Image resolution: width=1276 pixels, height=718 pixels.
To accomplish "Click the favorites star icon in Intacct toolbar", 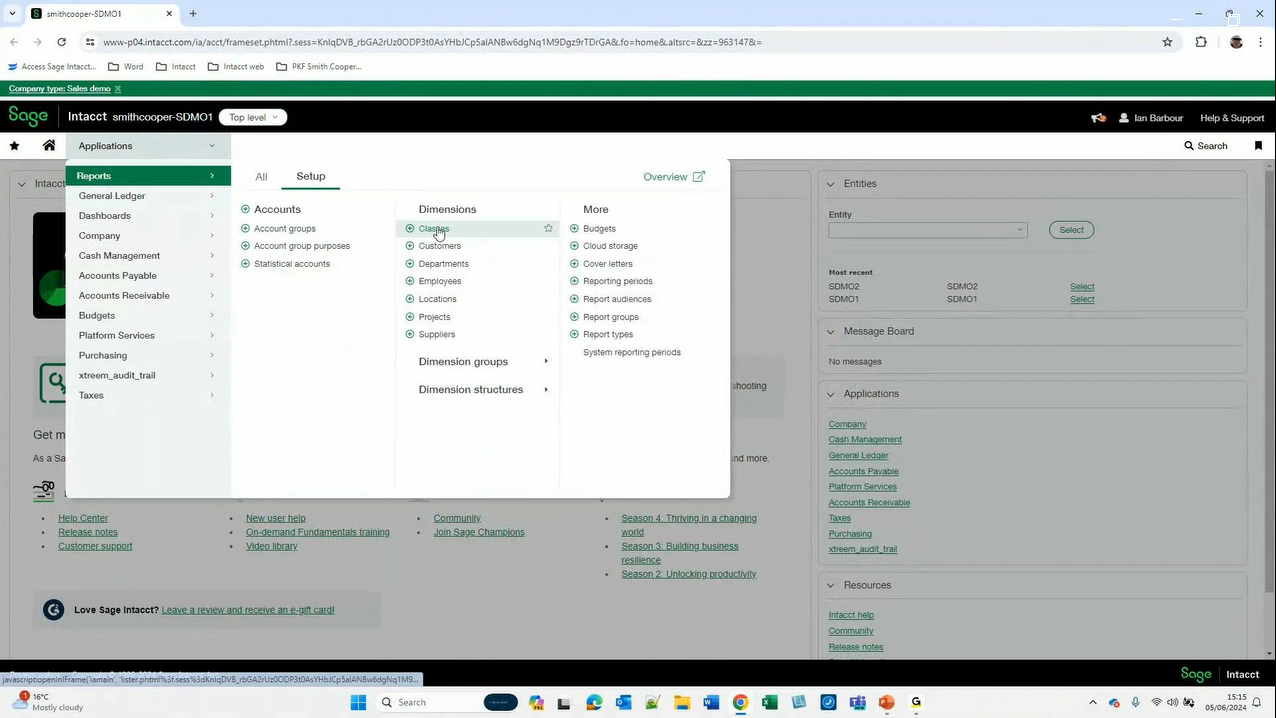I will click(x=14, y=146).
